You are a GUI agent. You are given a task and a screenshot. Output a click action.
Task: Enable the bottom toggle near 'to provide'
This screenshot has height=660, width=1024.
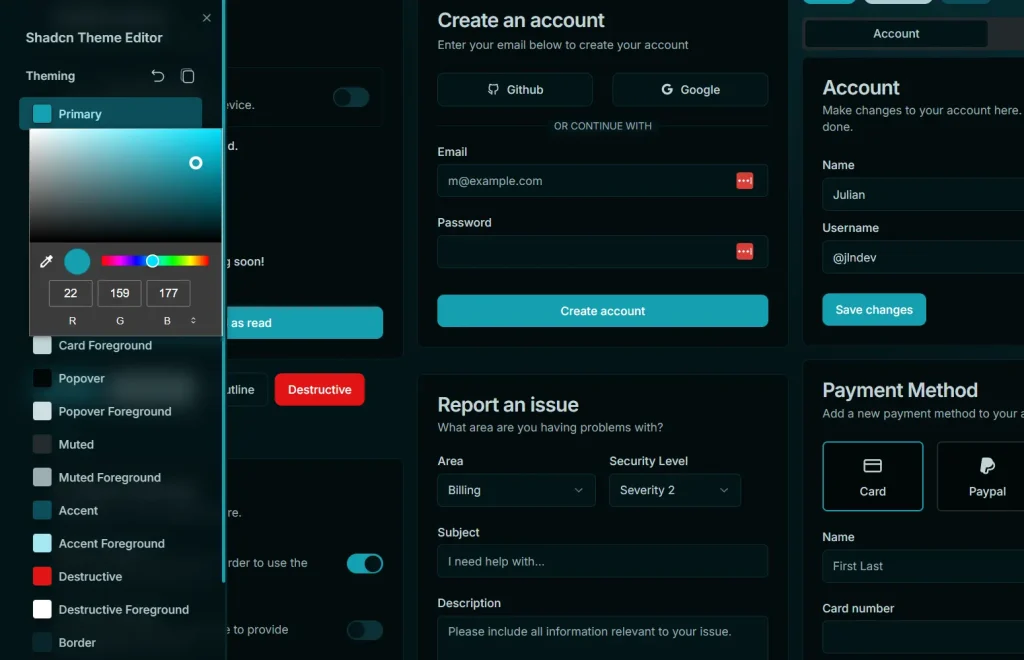365,630
